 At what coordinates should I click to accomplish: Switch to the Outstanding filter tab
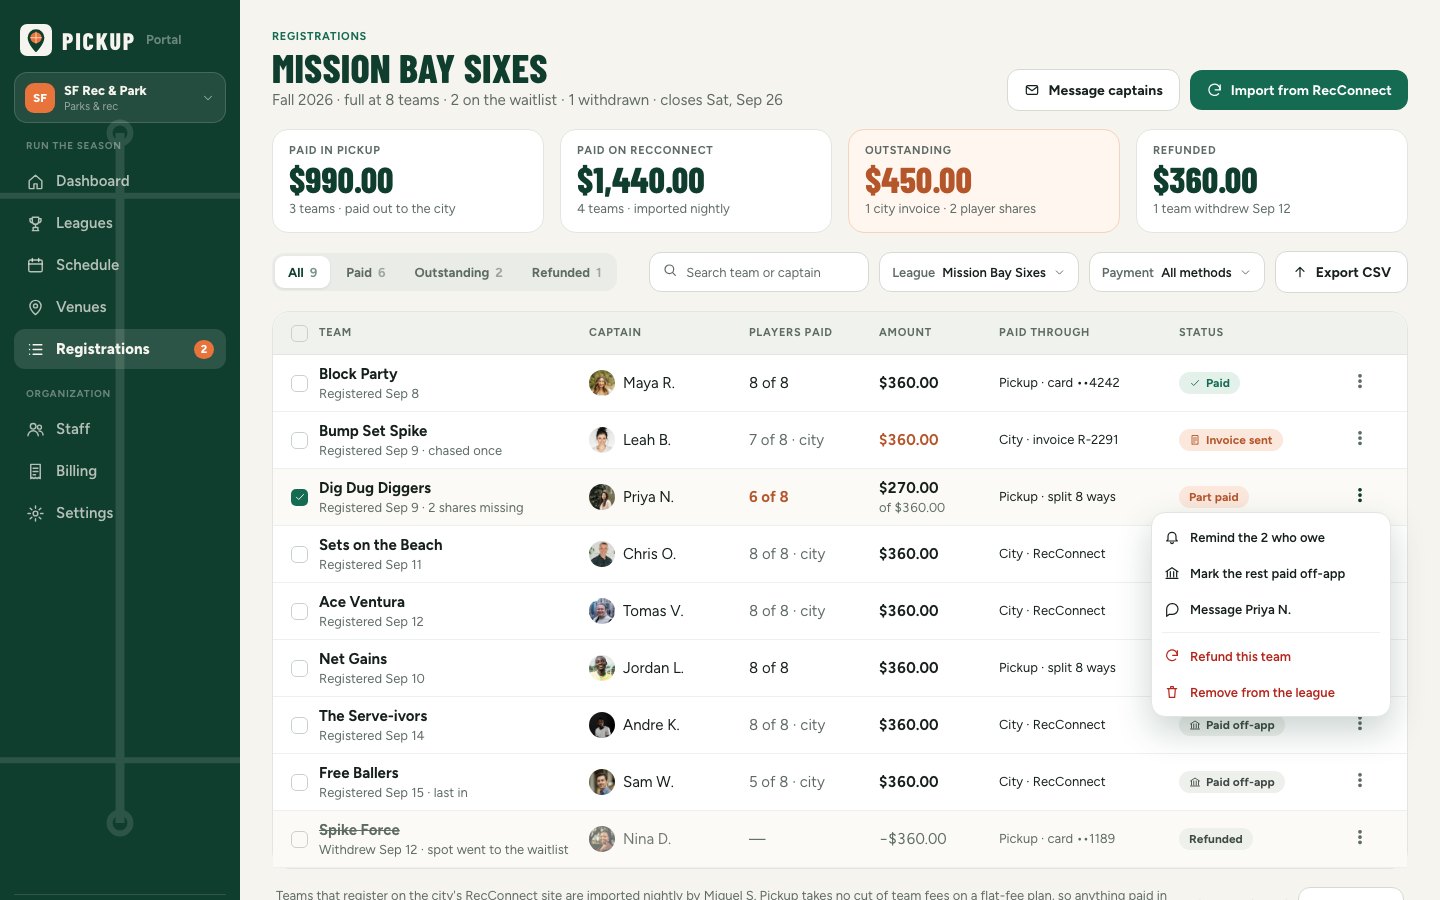tap(458, 272)
